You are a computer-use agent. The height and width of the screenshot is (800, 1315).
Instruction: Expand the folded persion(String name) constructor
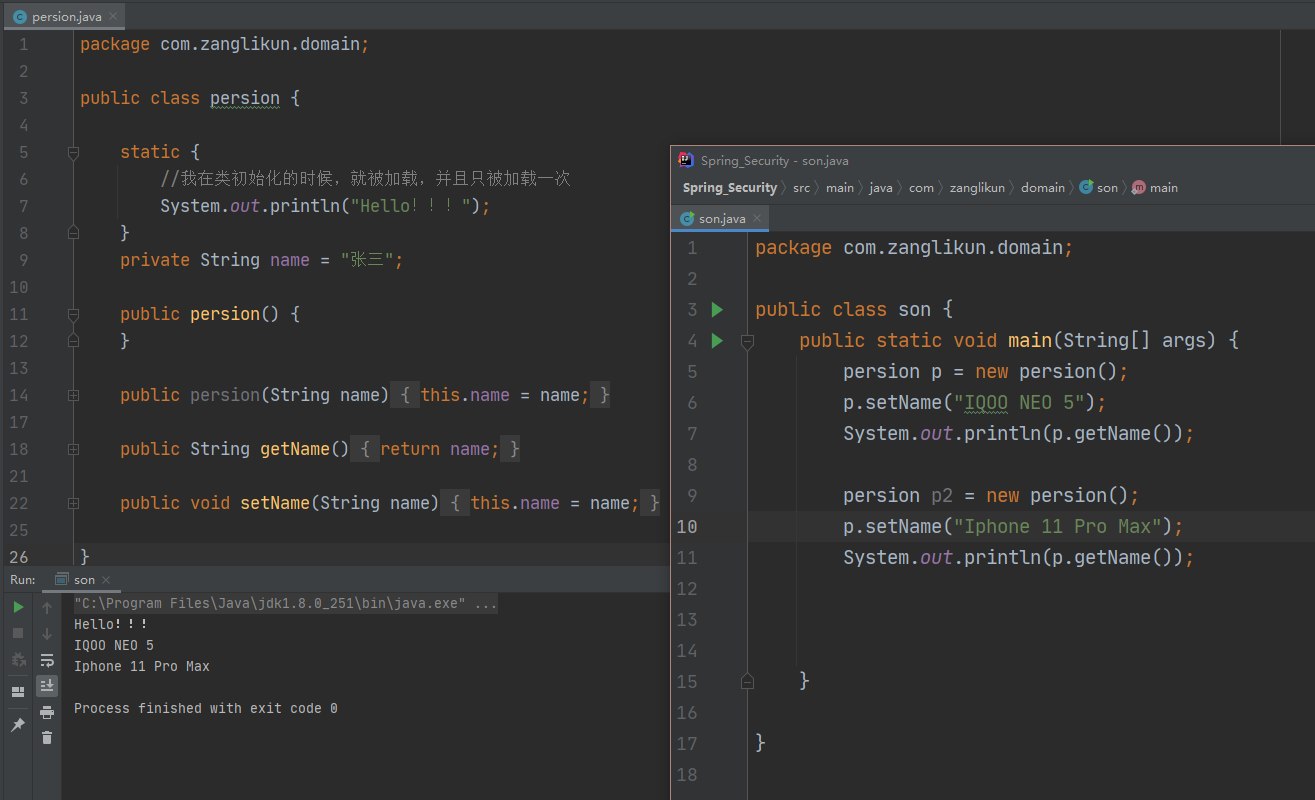(x=73, y=395)
